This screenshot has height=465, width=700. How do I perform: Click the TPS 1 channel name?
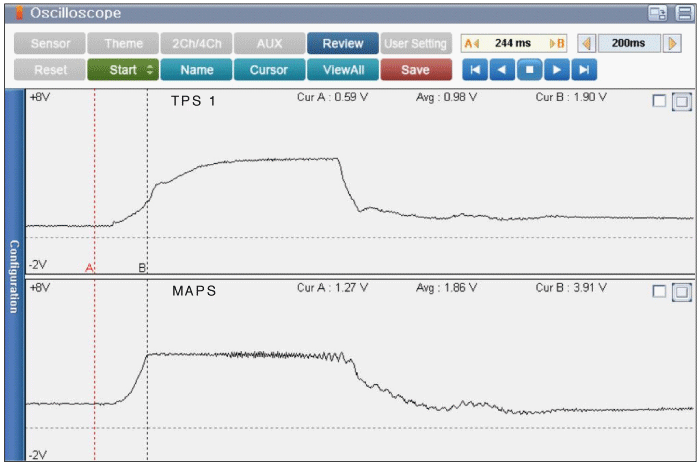[x=193, y=101]
